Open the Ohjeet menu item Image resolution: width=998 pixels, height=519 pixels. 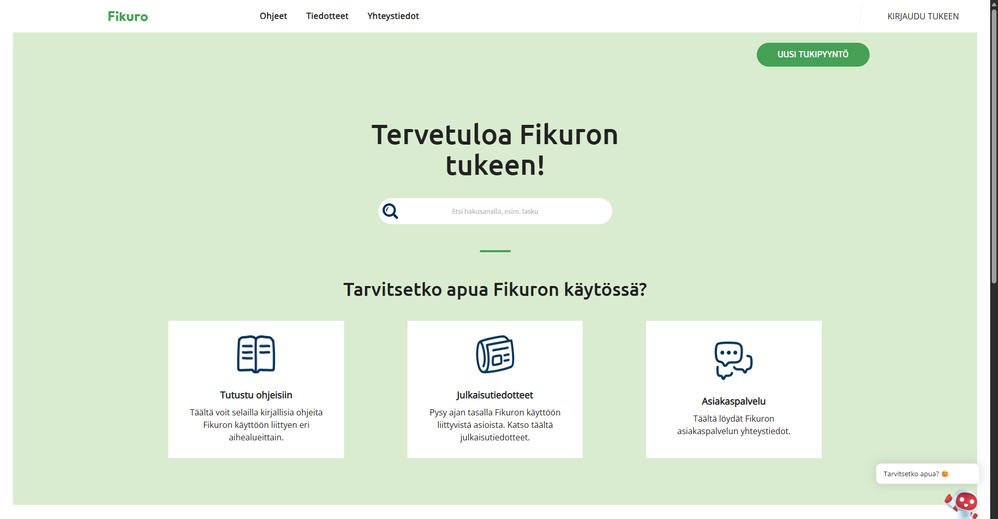click(273, 16)
